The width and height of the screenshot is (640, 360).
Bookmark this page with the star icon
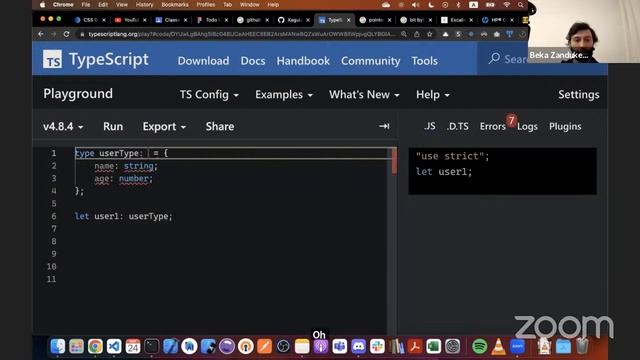[429, 34]
